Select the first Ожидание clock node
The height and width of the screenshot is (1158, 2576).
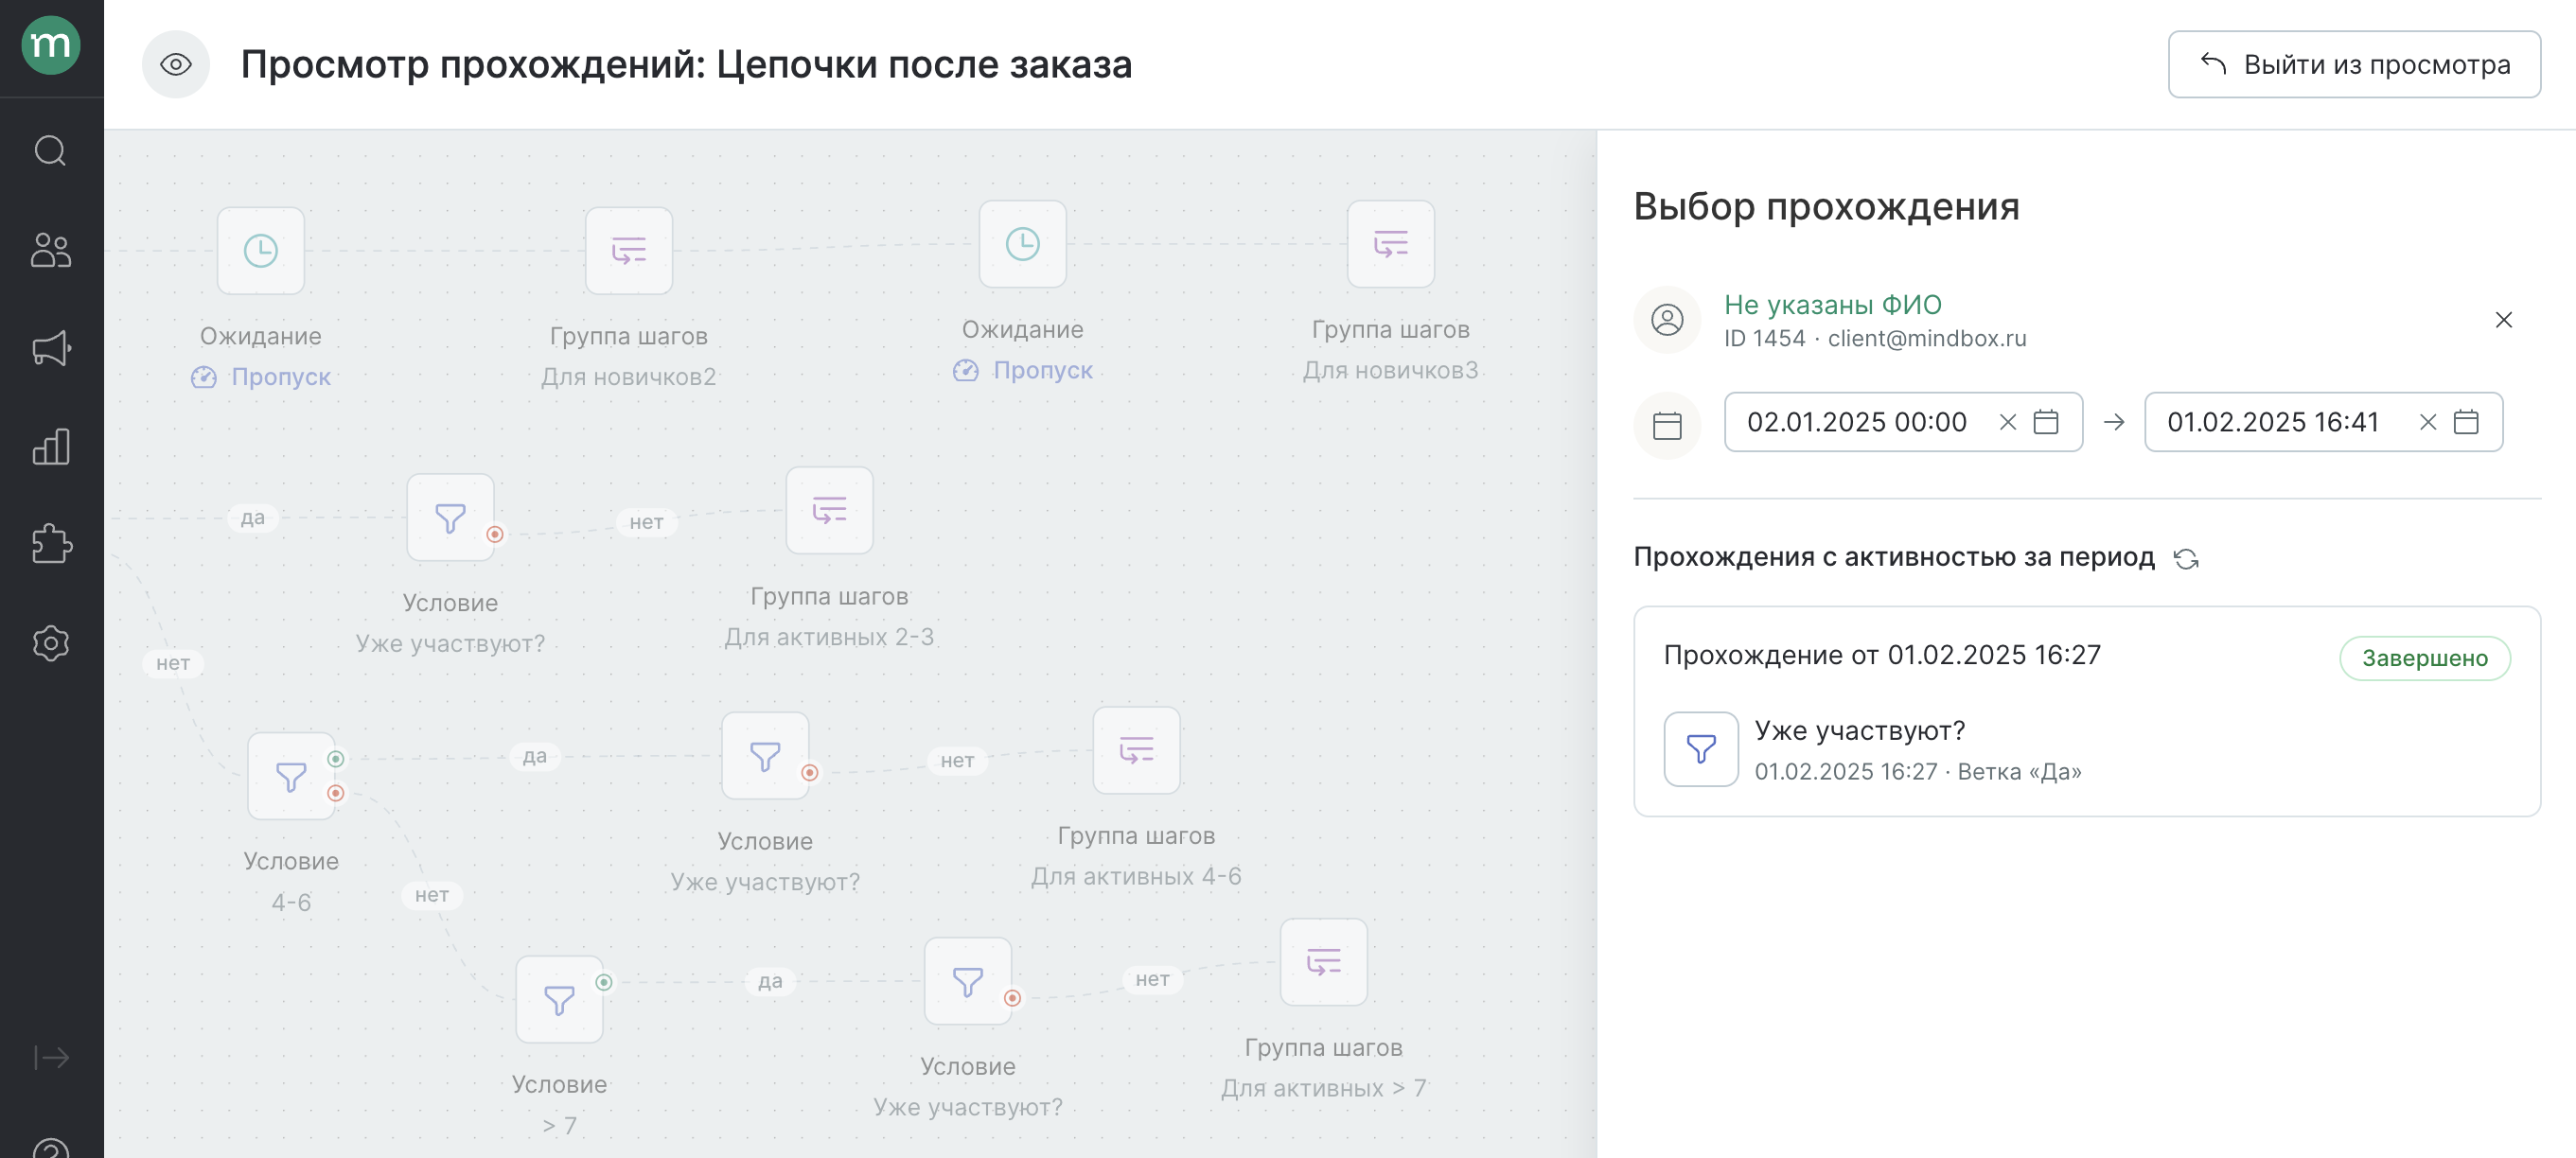[x=261, y=251]
